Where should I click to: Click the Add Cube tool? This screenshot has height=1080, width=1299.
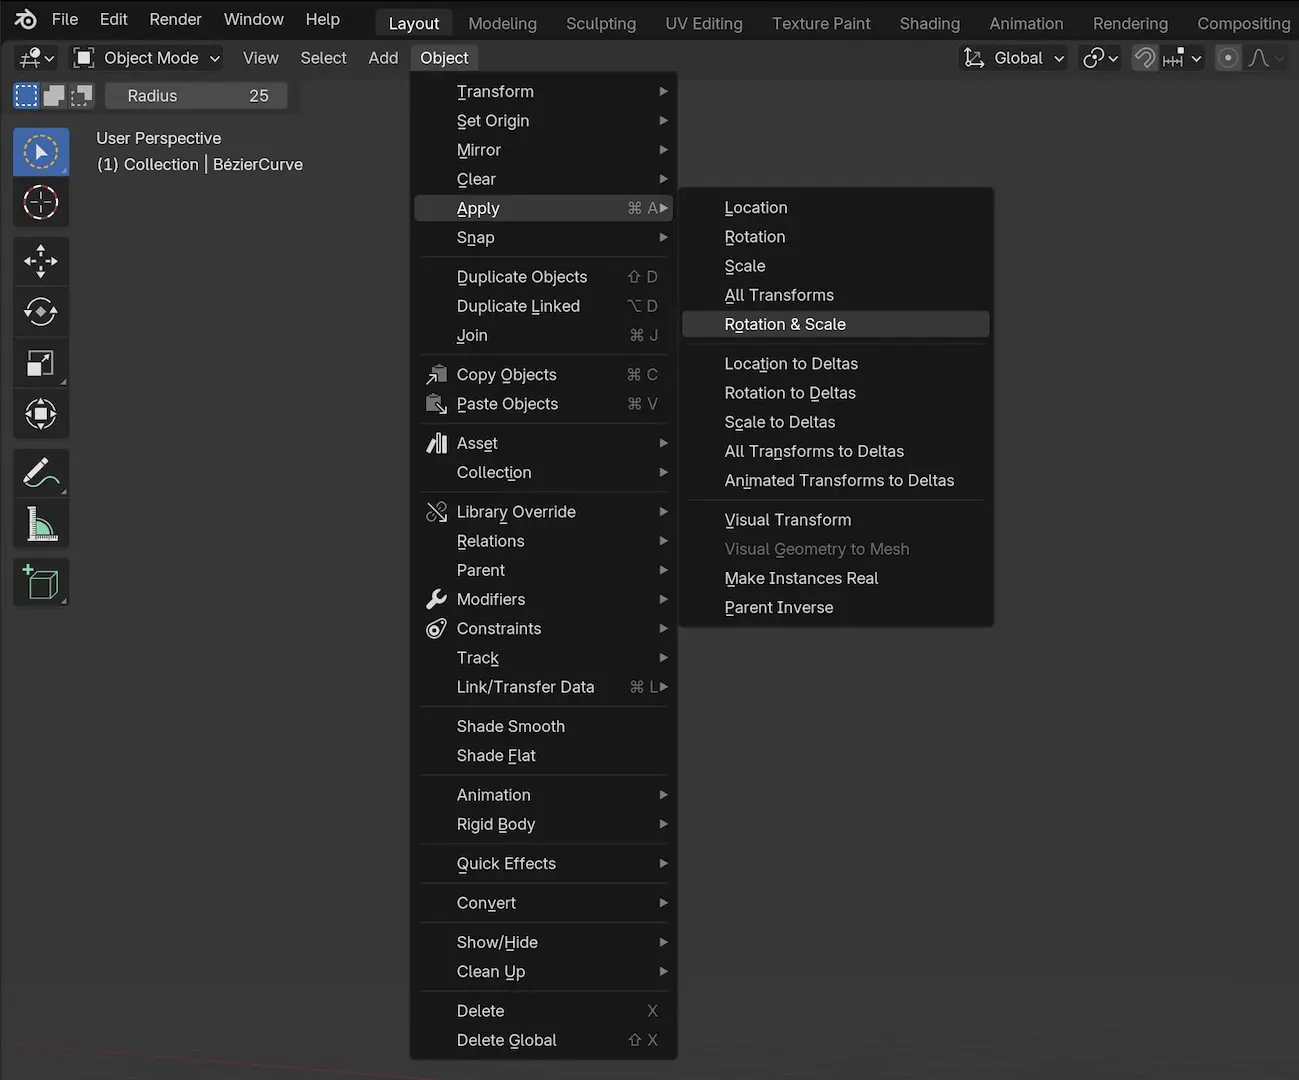(x=40, y=583)
